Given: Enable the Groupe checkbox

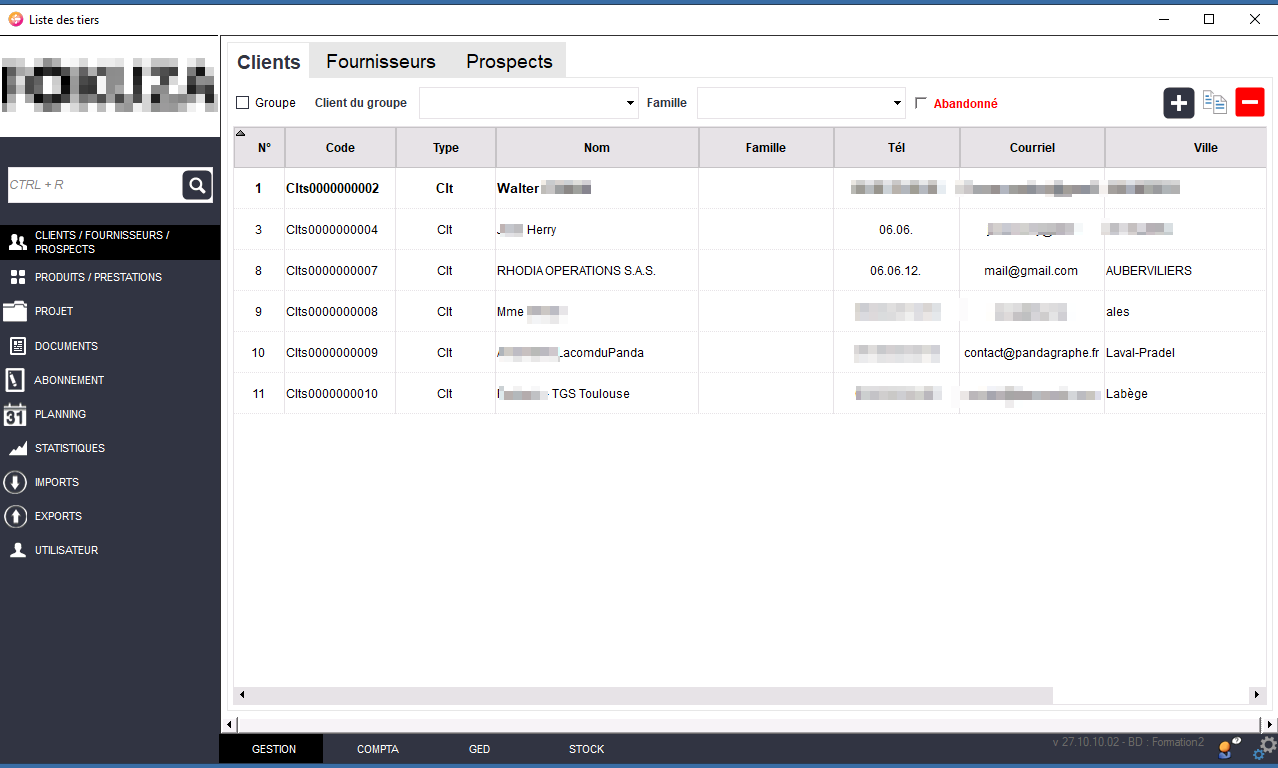Looking at the screenshot, I should click(x=242, y=103).
